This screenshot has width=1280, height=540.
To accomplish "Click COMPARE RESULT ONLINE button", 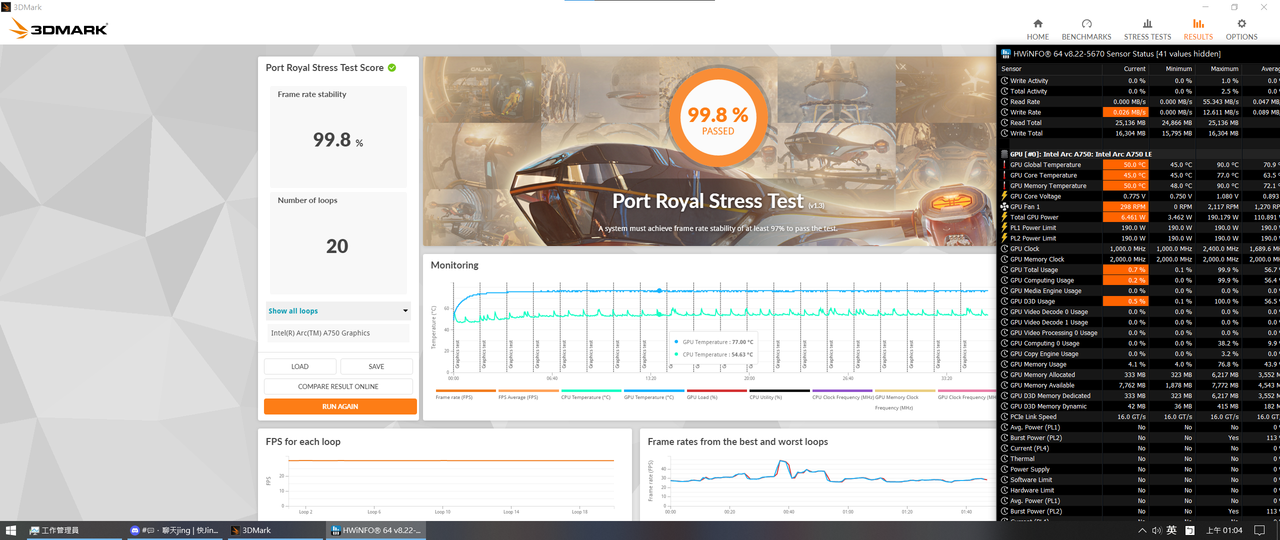I will (338, 386).
